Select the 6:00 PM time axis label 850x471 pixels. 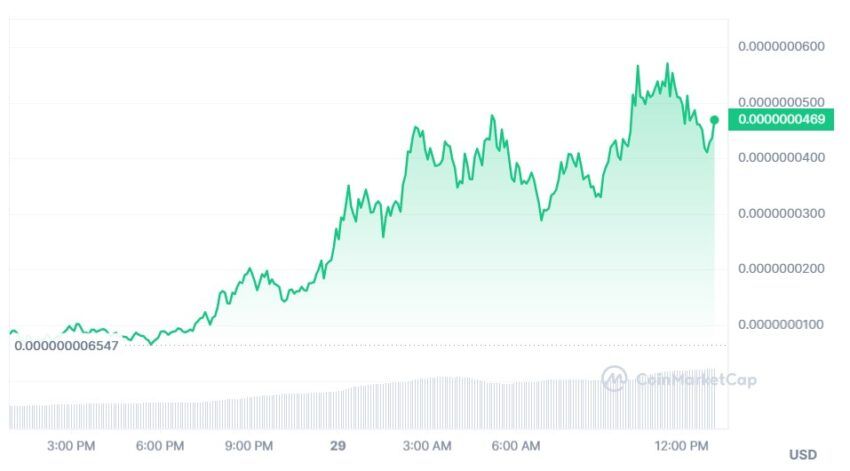(x=160, y=446)
